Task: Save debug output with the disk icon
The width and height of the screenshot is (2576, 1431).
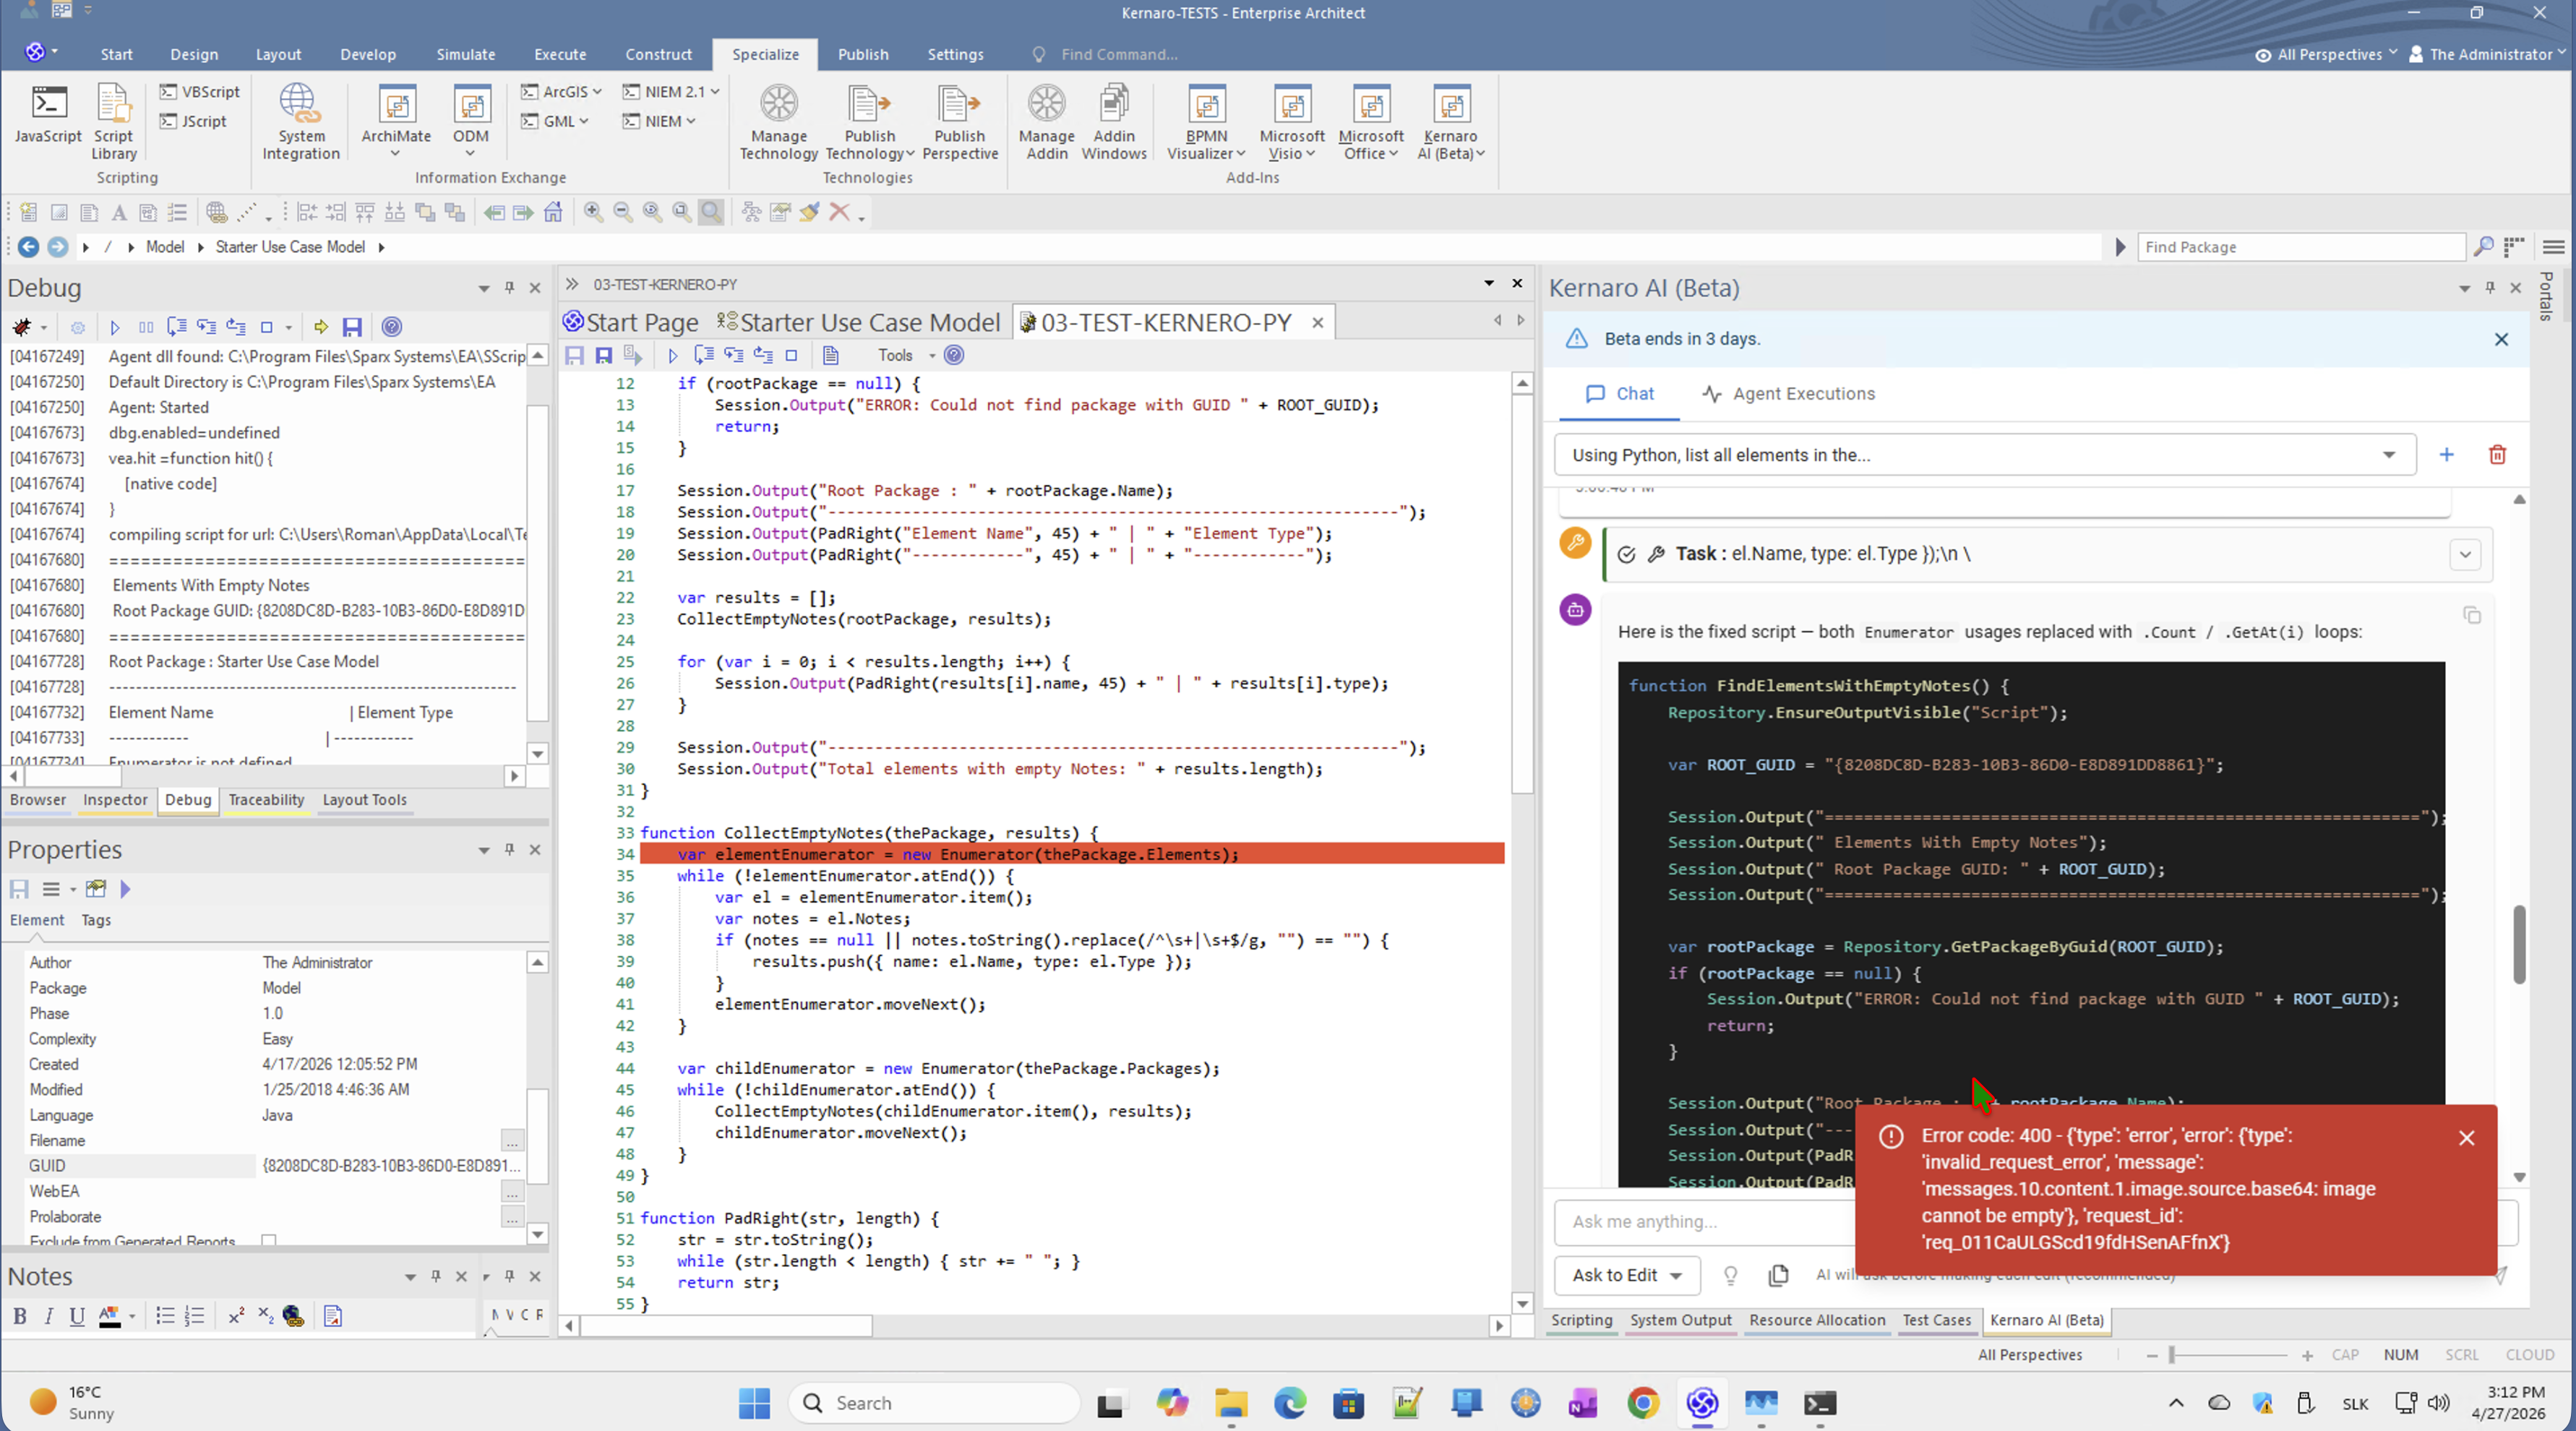Action: click(352, 327)
